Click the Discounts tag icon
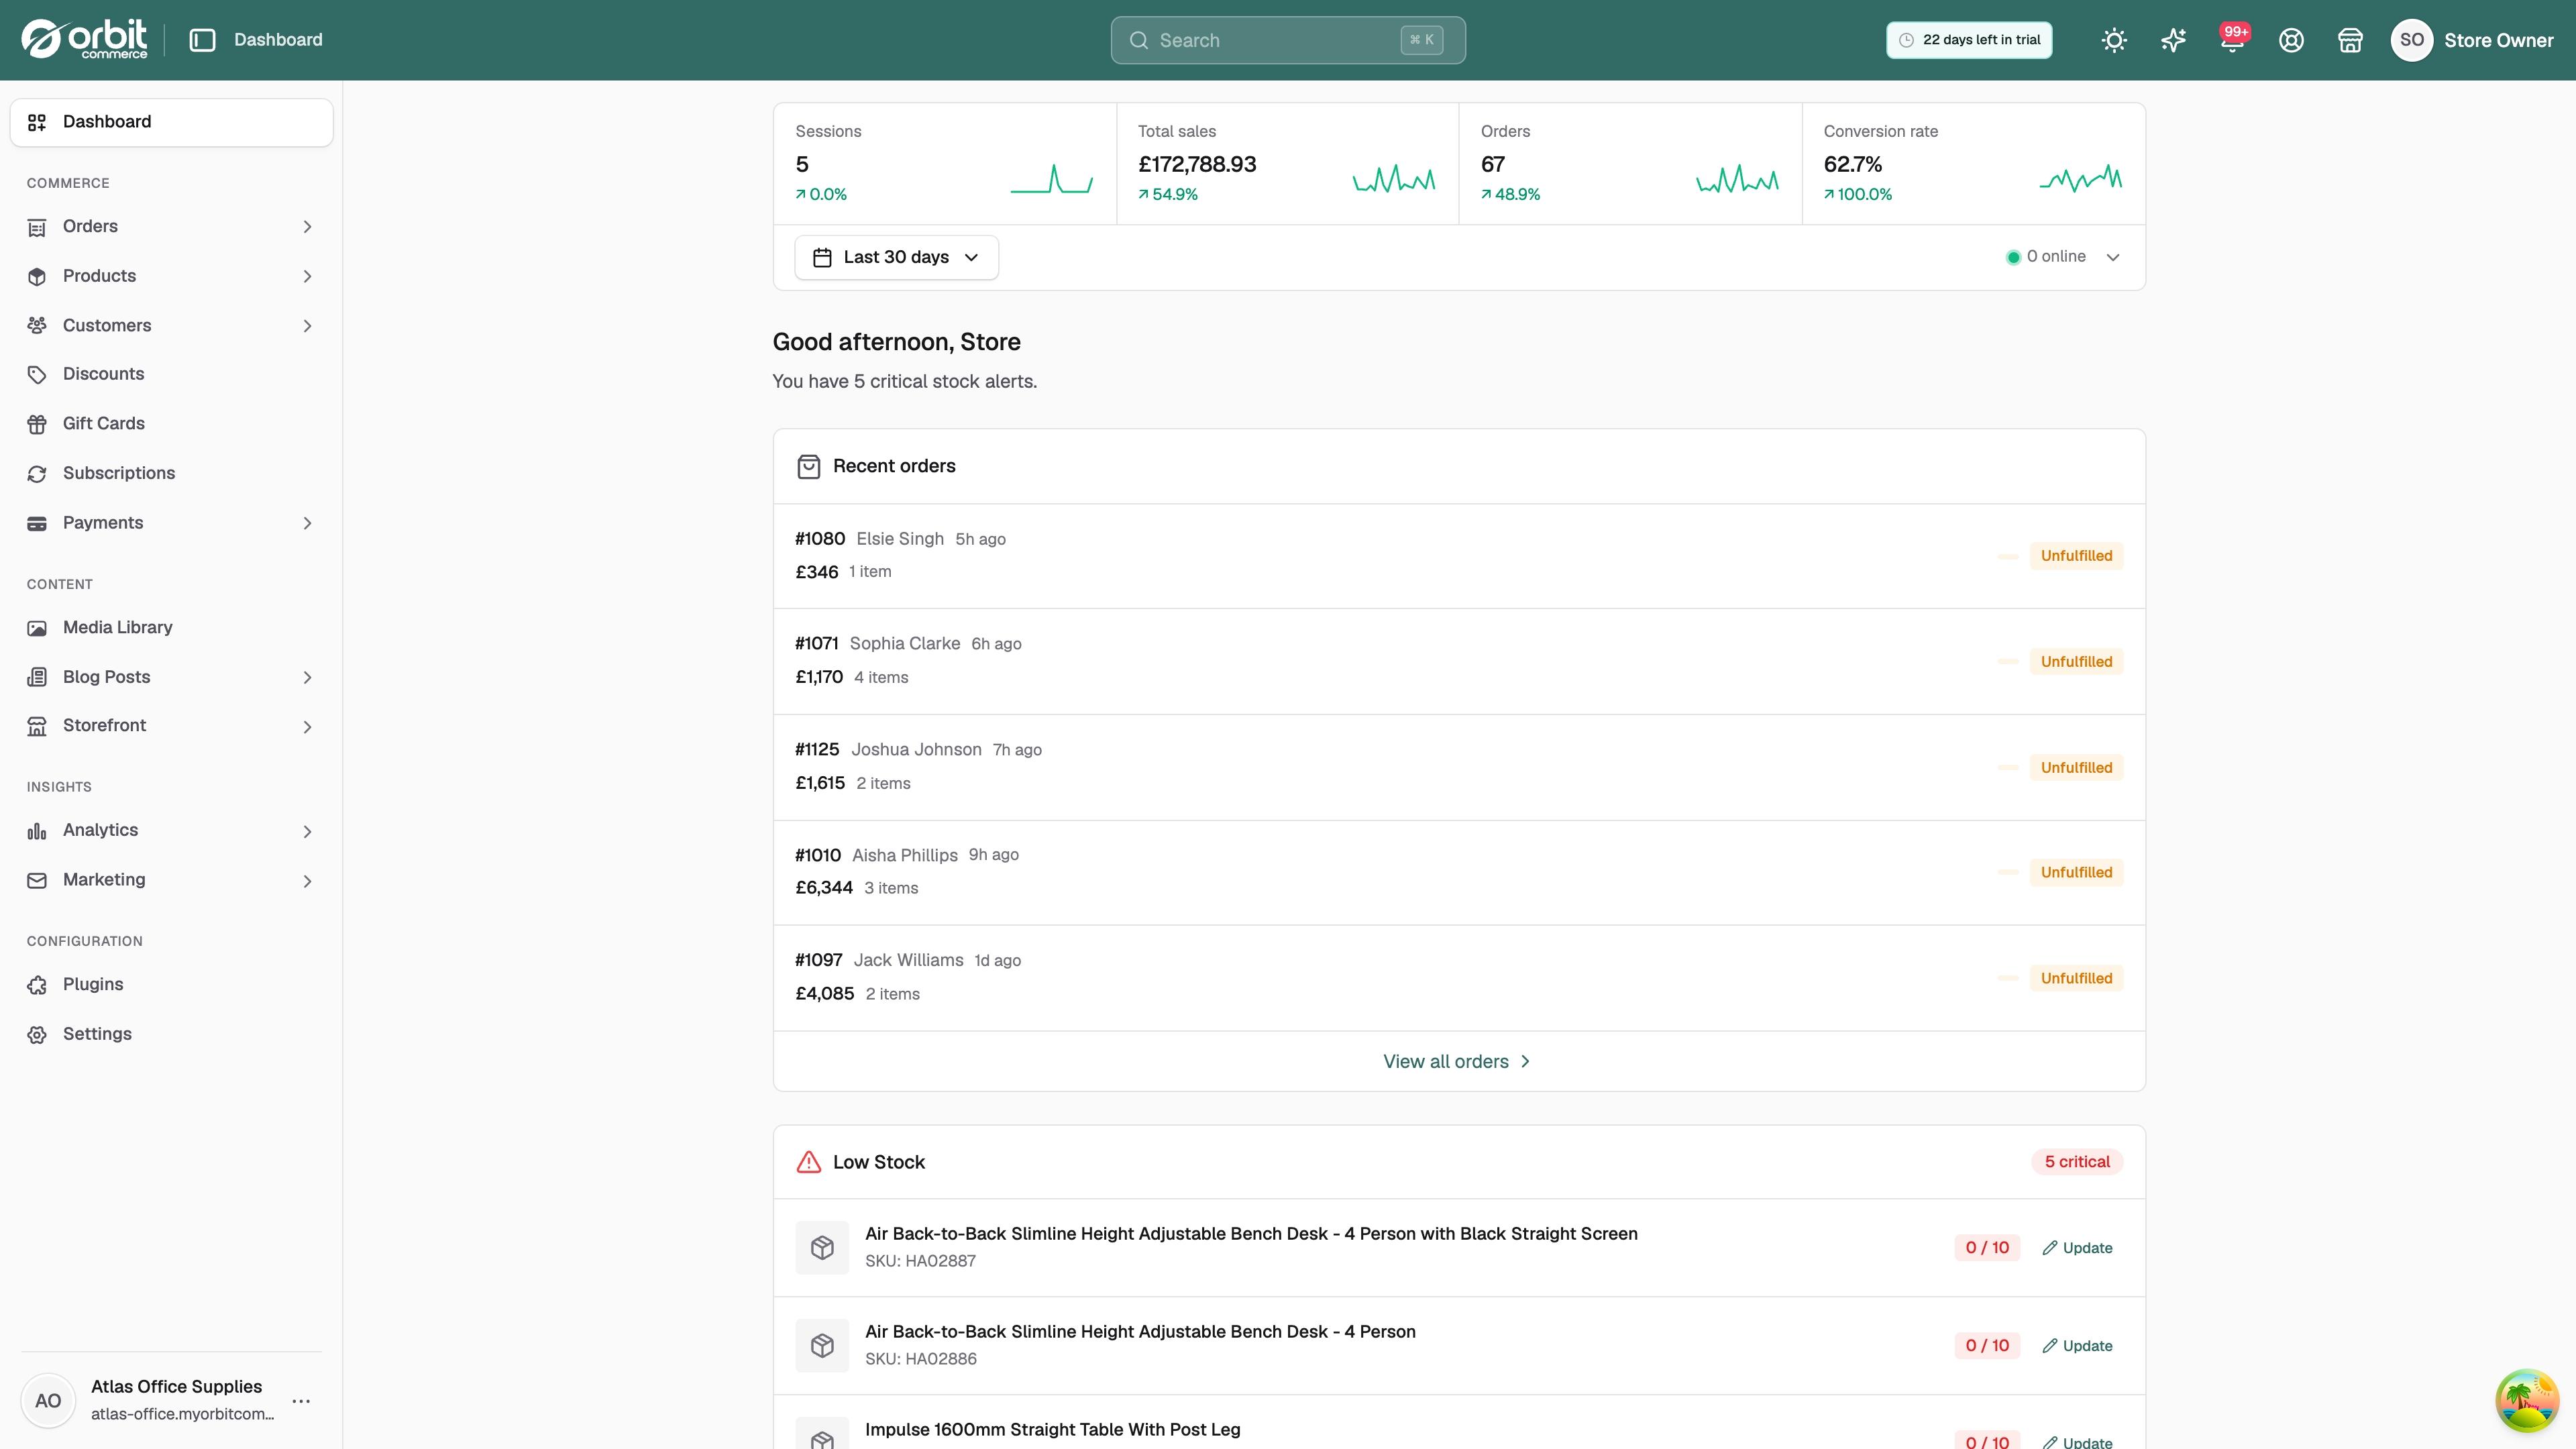The height and width of the screenshot is (1449, 2576). (37, 374)
